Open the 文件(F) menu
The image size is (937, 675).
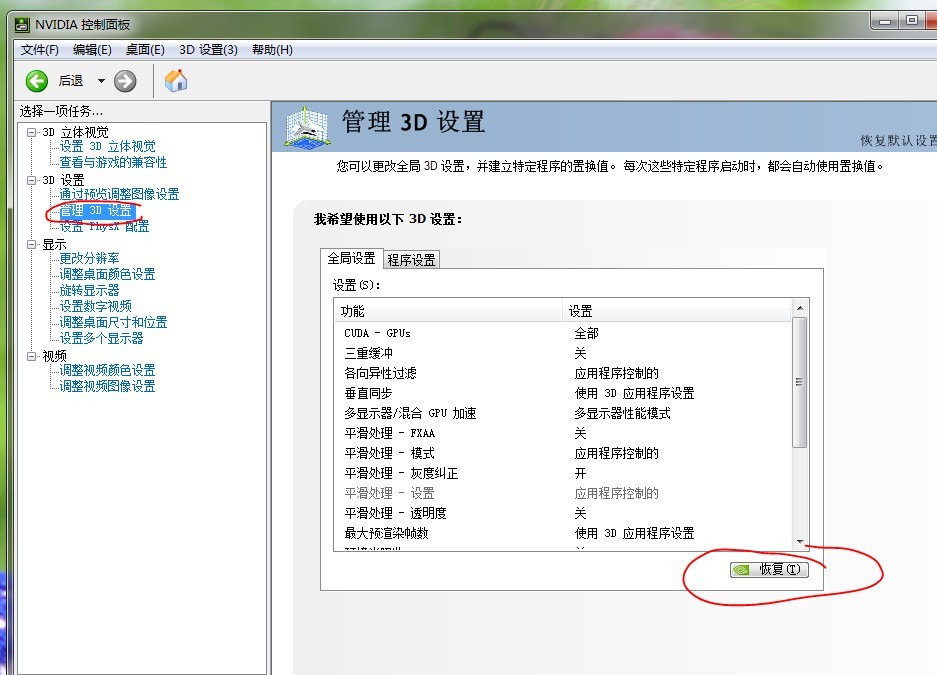[40, 50]
